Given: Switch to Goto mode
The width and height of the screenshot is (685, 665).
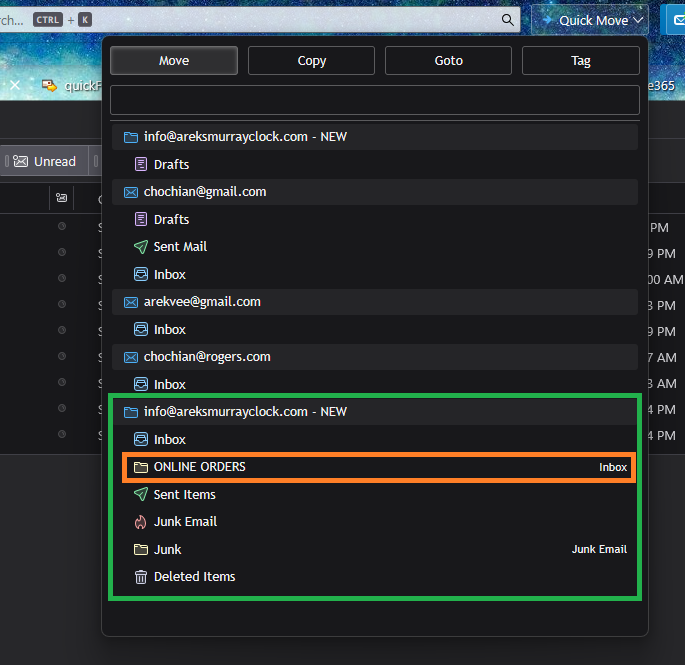Looking at the screenshot, I should coord(448,61).
